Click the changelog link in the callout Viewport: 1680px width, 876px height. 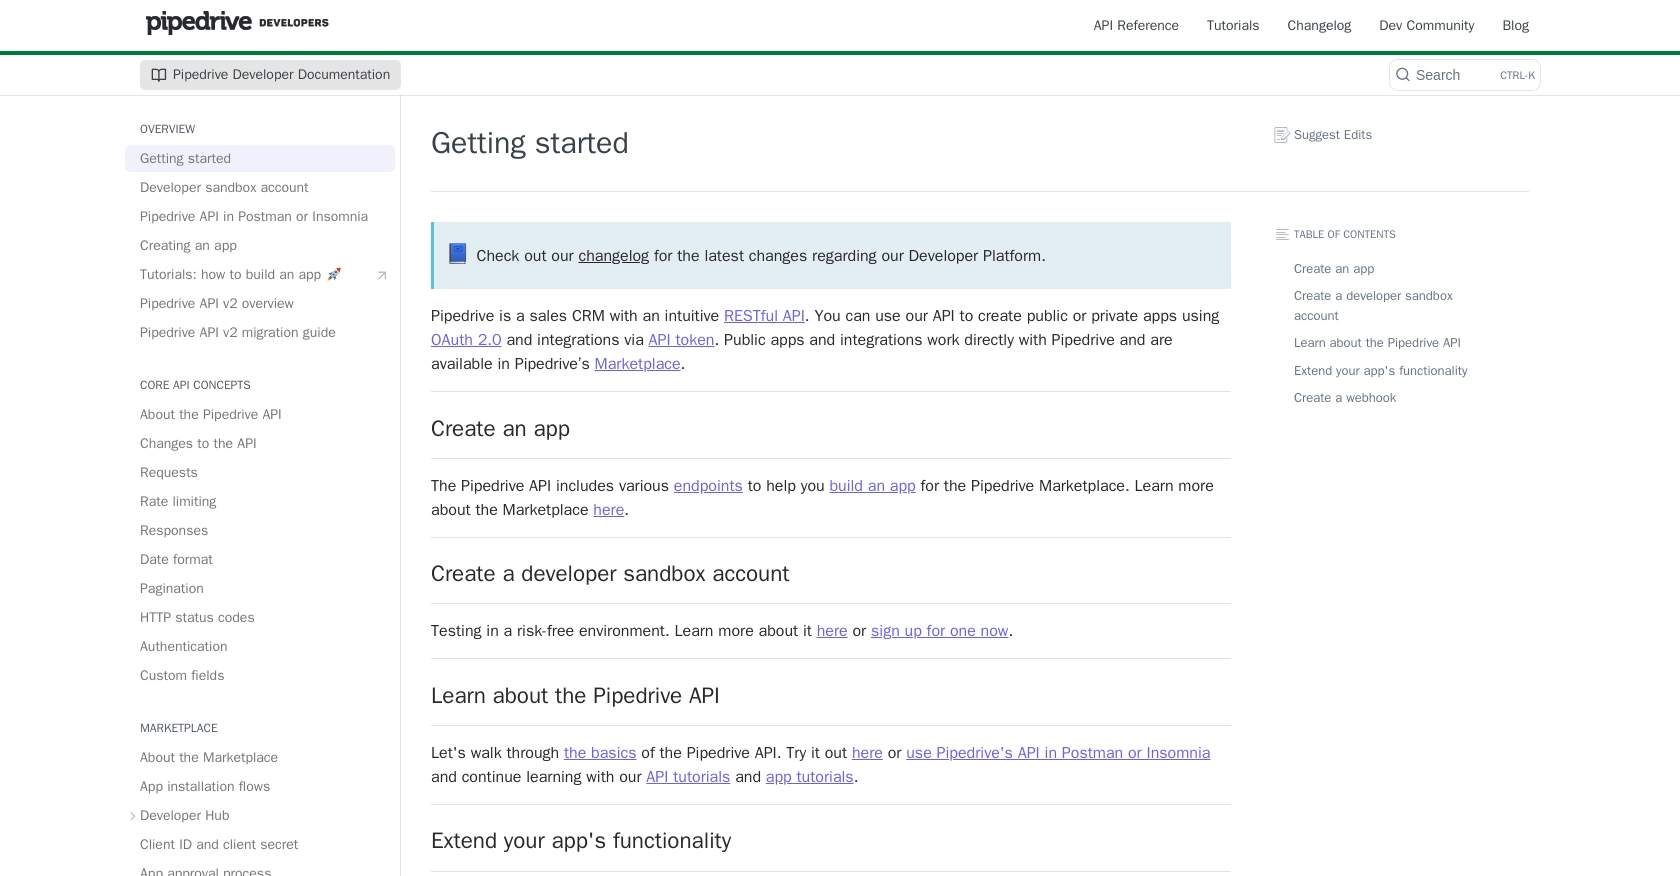click(613, 256)
